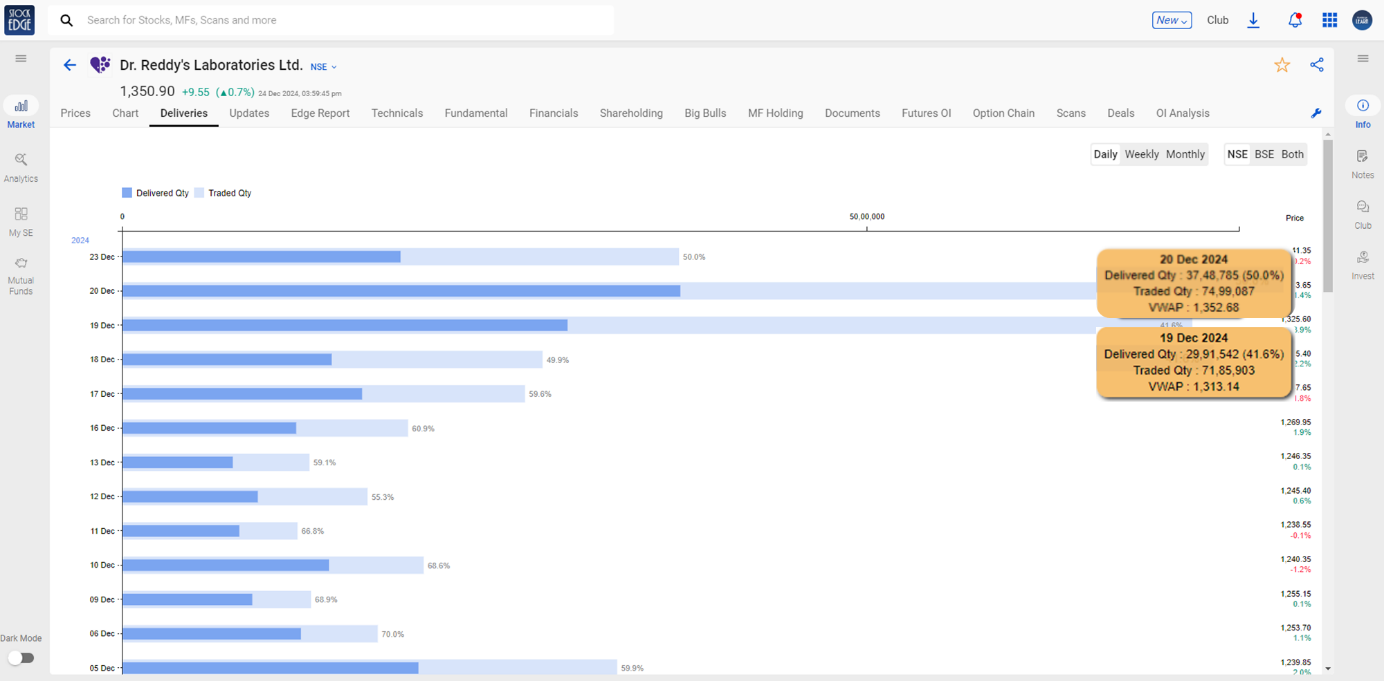Expand the NSE exchange dropdown
This screenshot has width=1384, height=681.
[324, 67]
